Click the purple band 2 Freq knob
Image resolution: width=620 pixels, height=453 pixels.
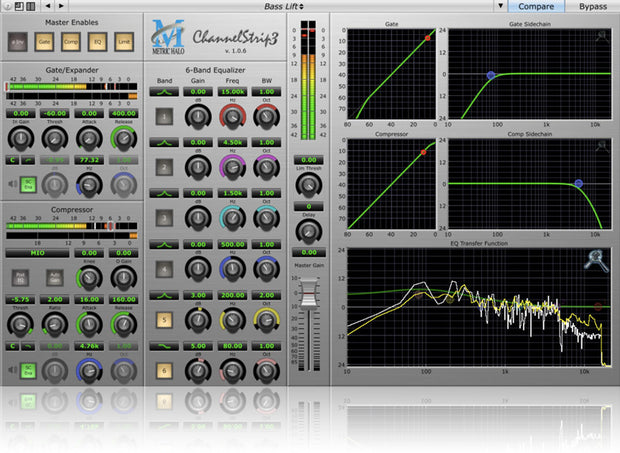232,168
